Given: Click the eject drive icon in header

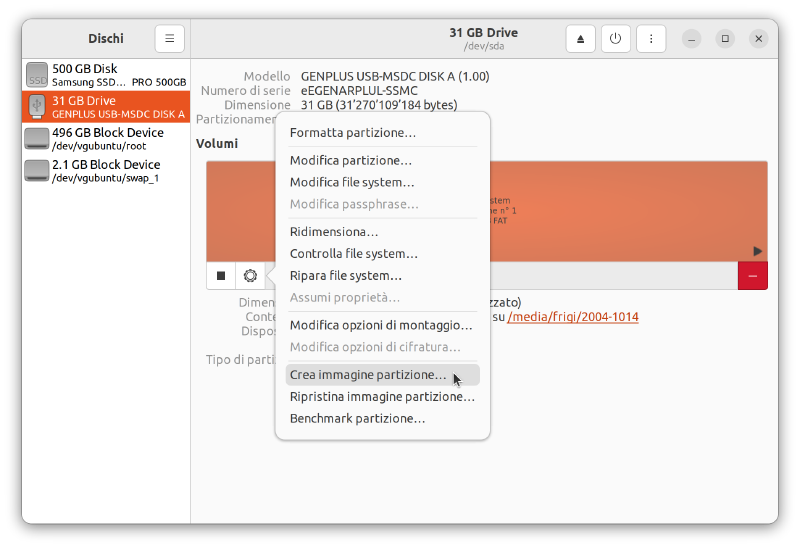Looking at the screenshot, I should click(580, 39).
